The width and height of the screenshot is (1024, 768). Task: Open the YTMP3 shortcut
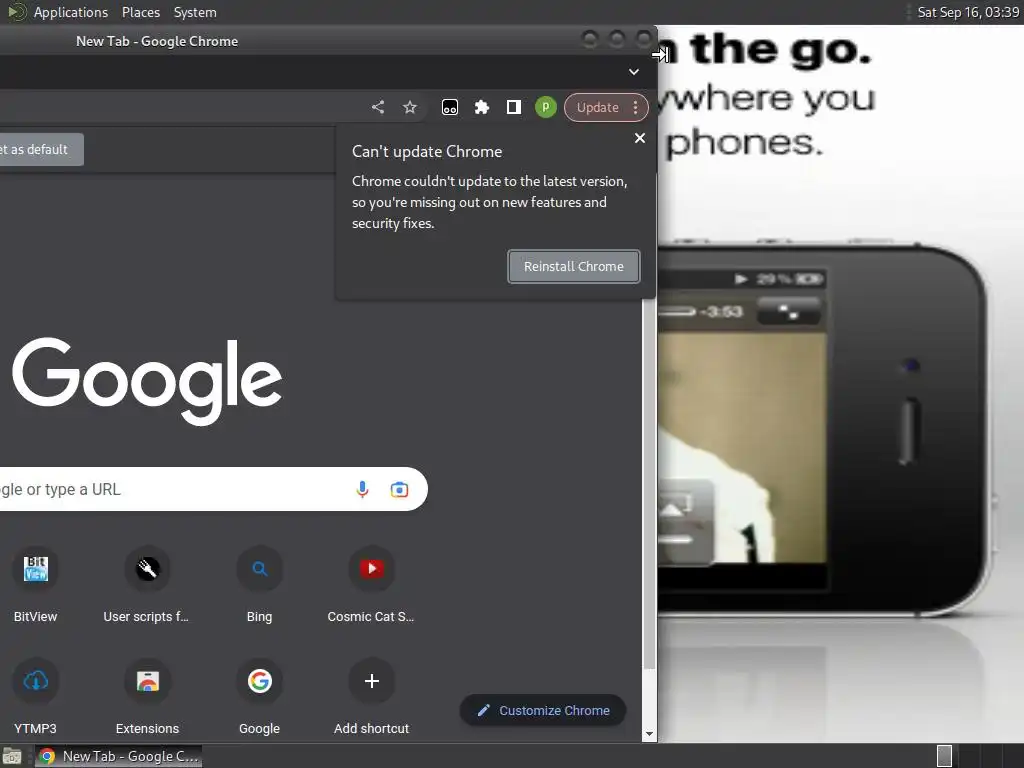click(x=35, y=695)
